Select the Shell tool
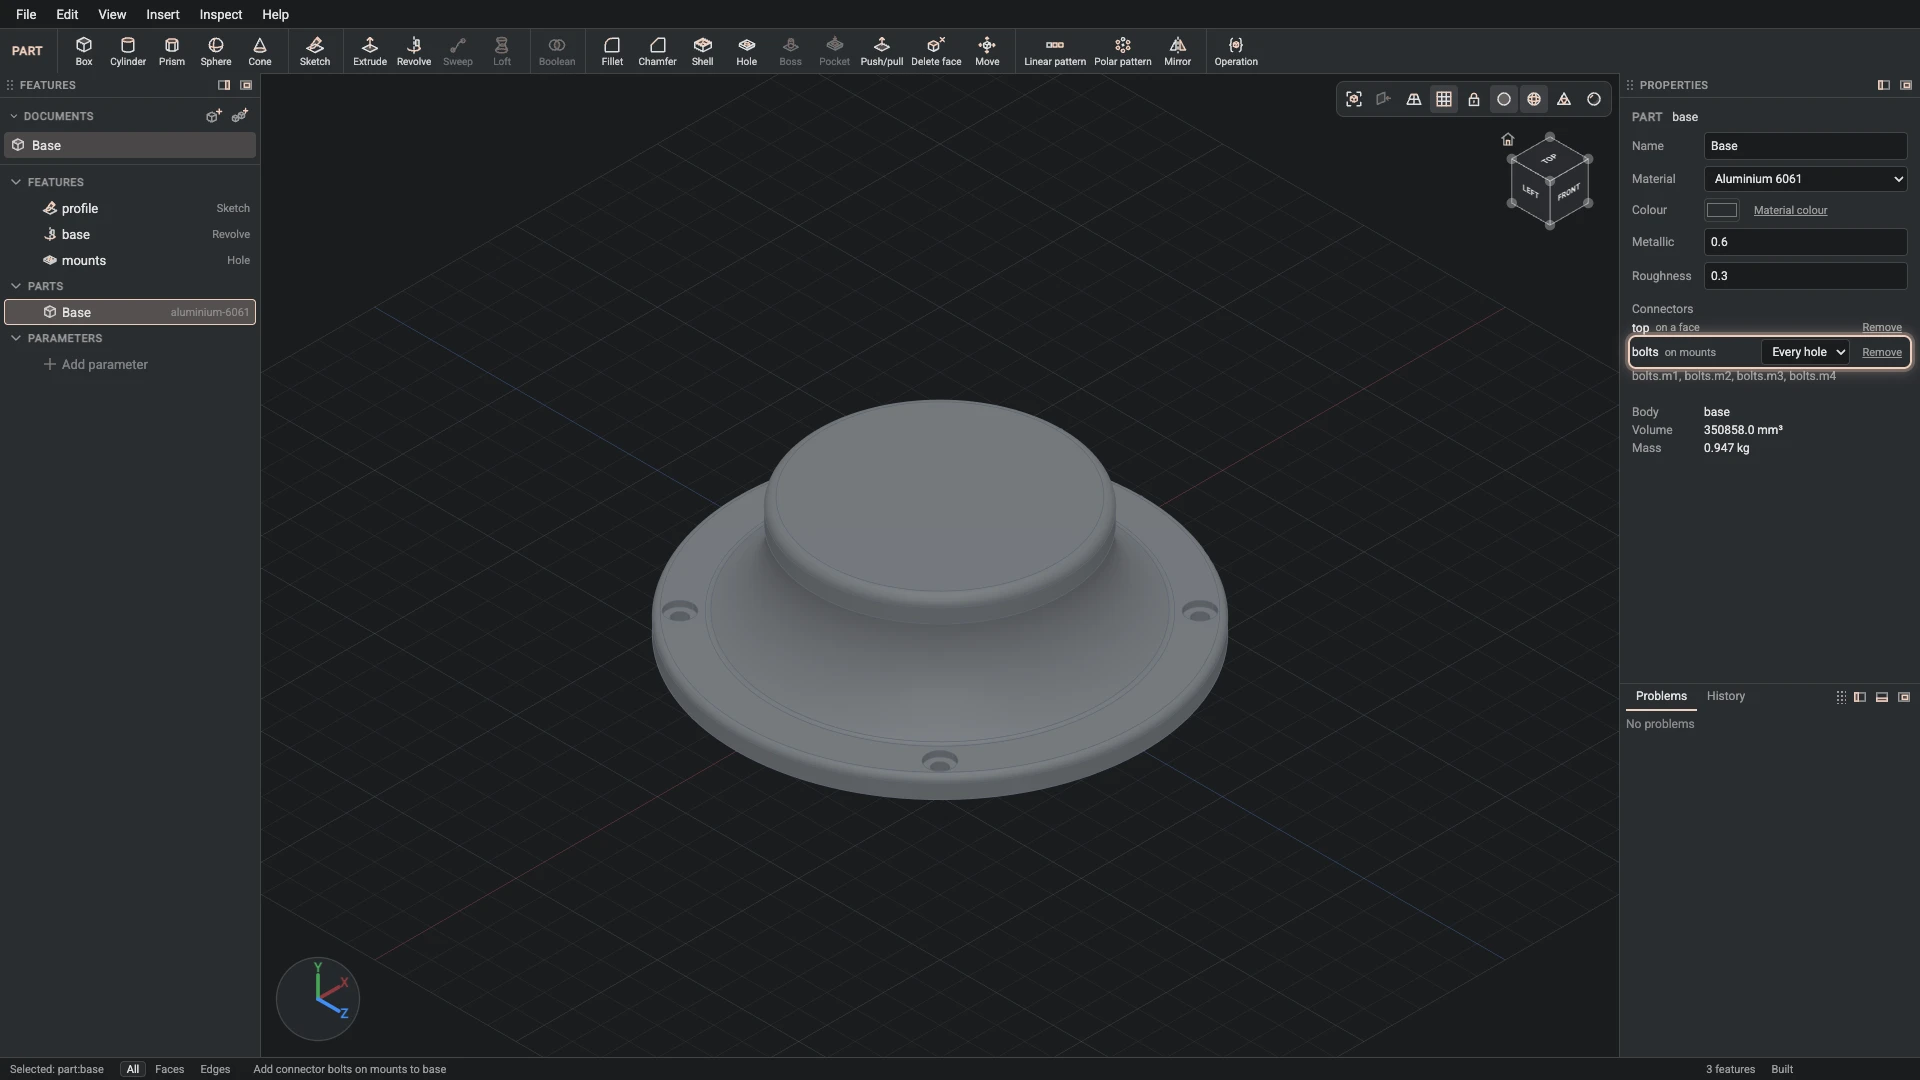 pos(703,51)
